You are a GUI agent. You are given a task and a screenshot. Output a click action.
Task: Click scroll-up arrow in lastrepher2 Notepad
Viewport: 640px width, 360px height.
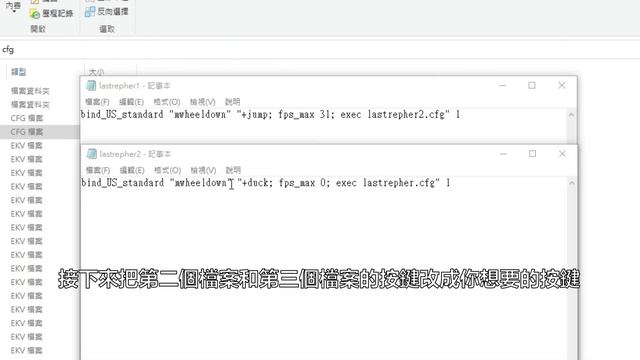click(x=572, y=184)
